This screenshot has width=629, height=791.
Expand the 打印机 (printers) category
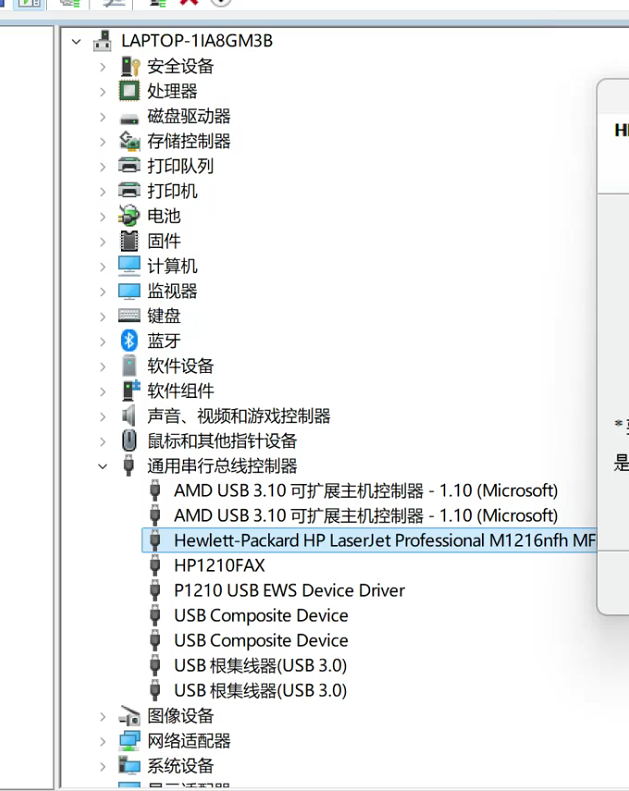tap(102, 192)
